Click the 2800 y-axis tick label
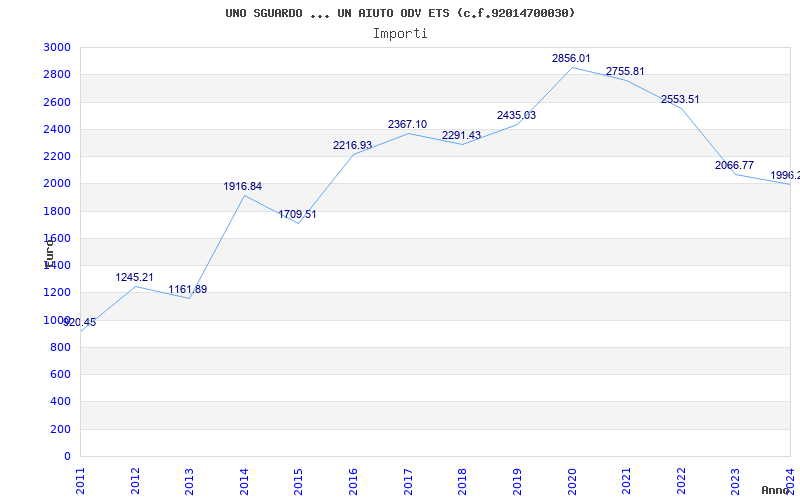The height and width of the screenshot is (500, 800). (57, 74)
